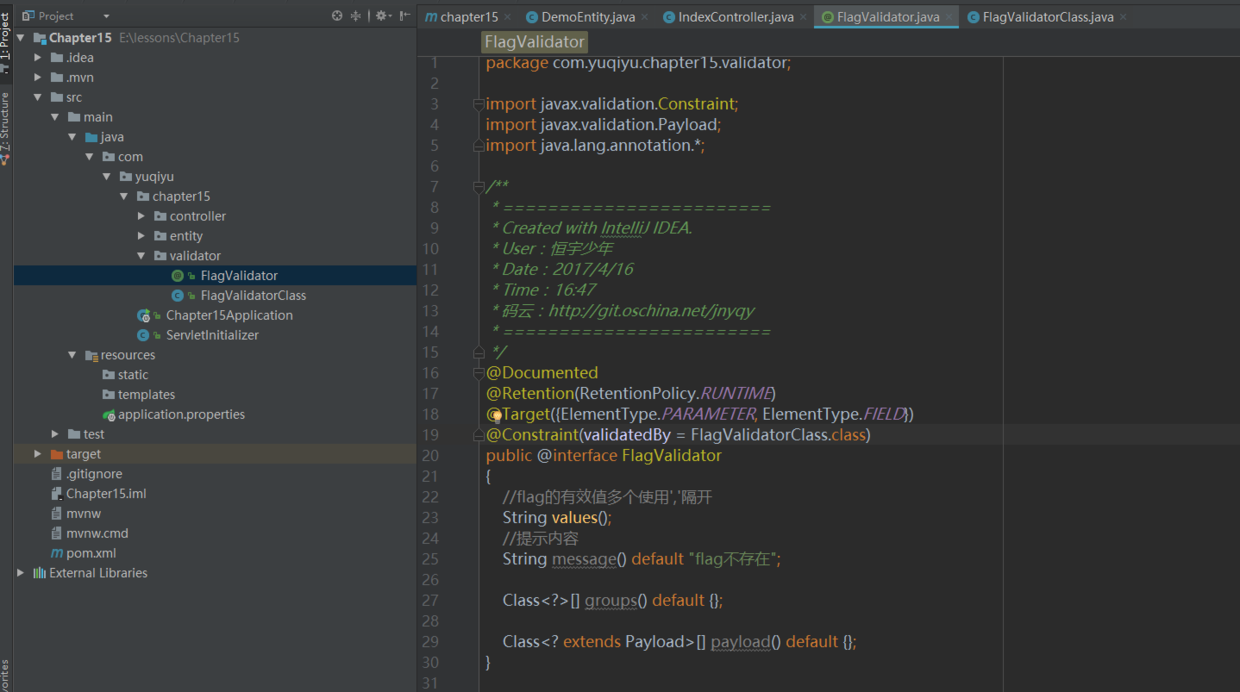Open the Project panel settings gear
The width and height of the screenshot is (1240, 692).
[381, 16]
